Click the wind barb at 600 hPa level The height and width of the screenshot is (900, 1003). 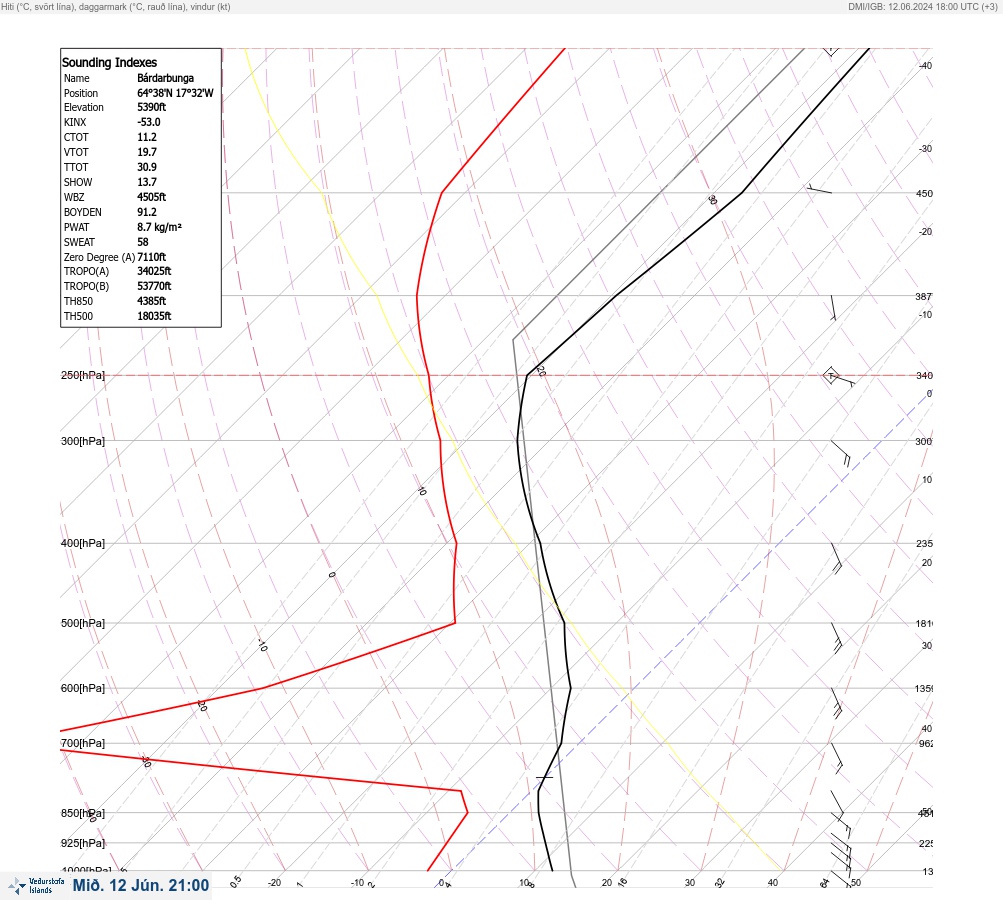tap(837, 703)
